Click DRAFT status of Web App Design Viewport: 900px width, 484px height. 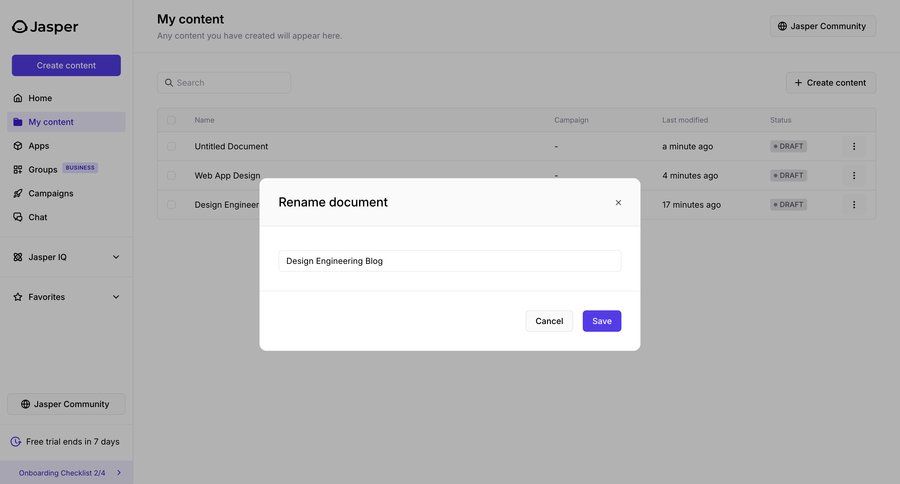[x=788, y=175]
